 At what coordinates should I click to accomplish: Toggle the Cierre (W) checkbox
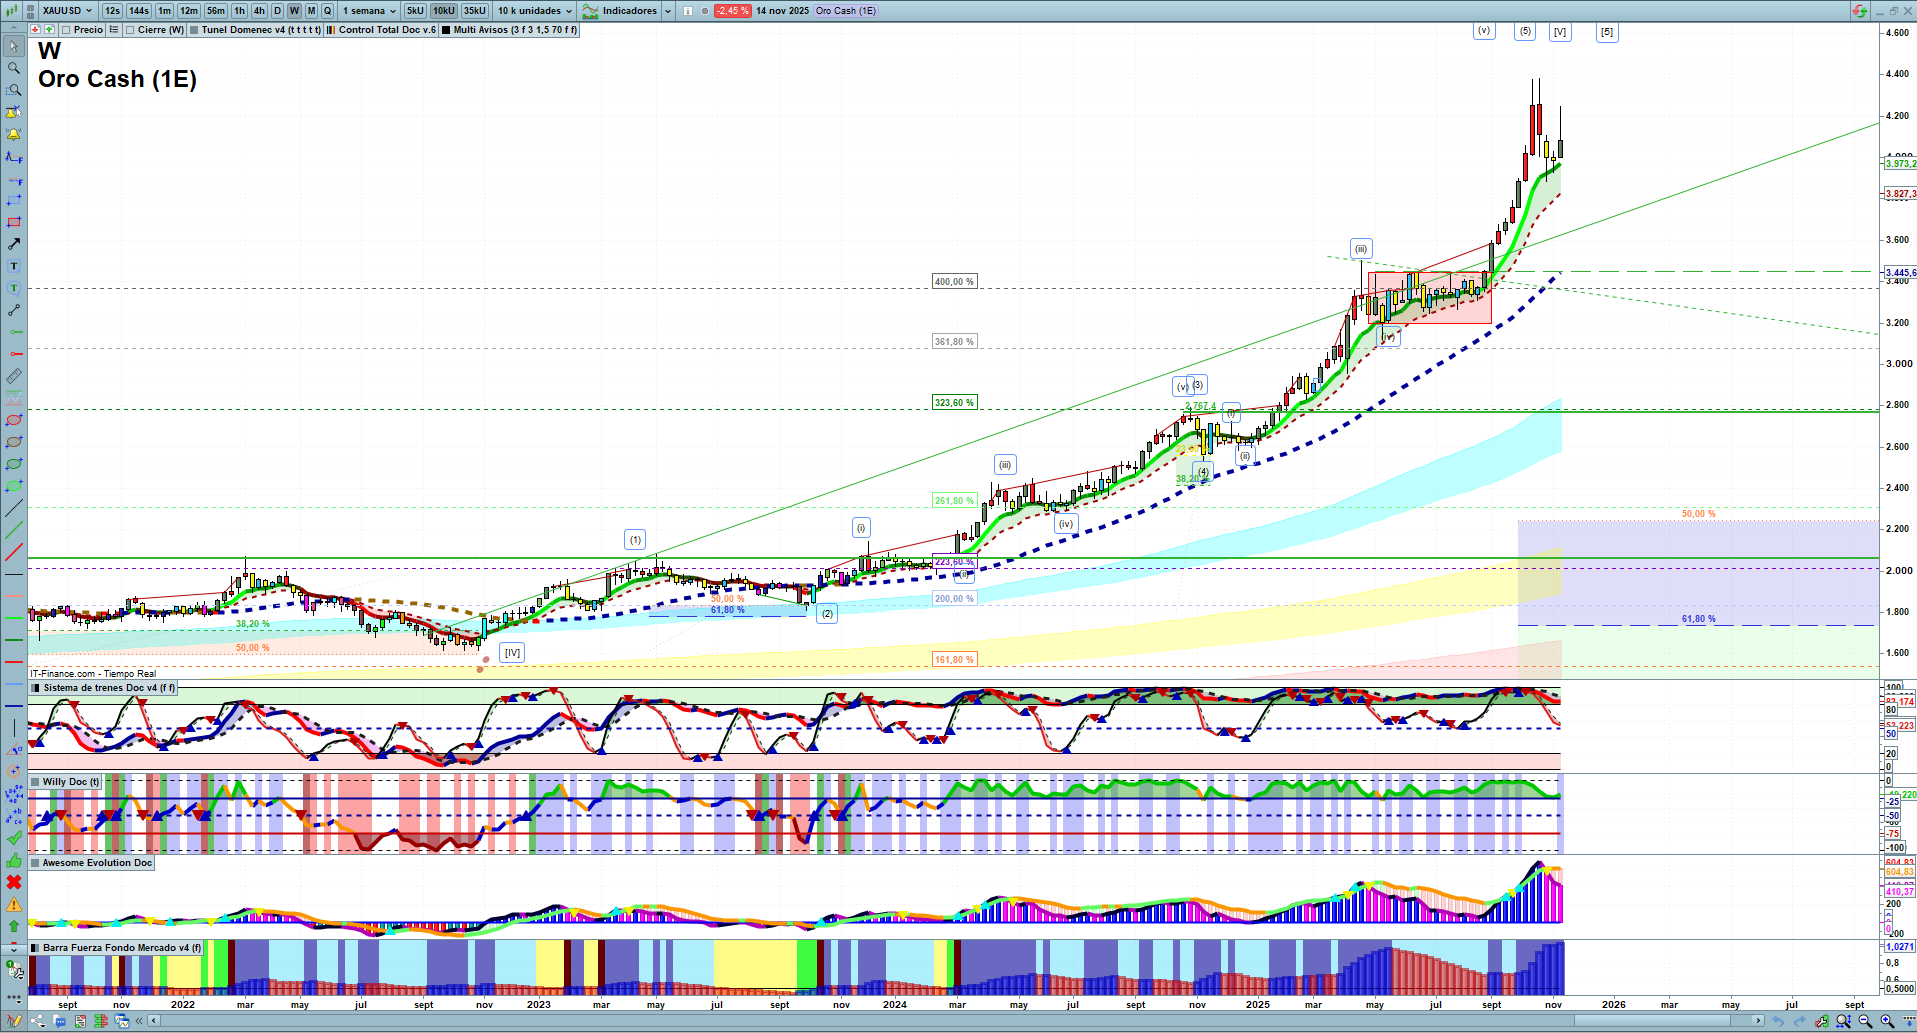coord(130,30)
